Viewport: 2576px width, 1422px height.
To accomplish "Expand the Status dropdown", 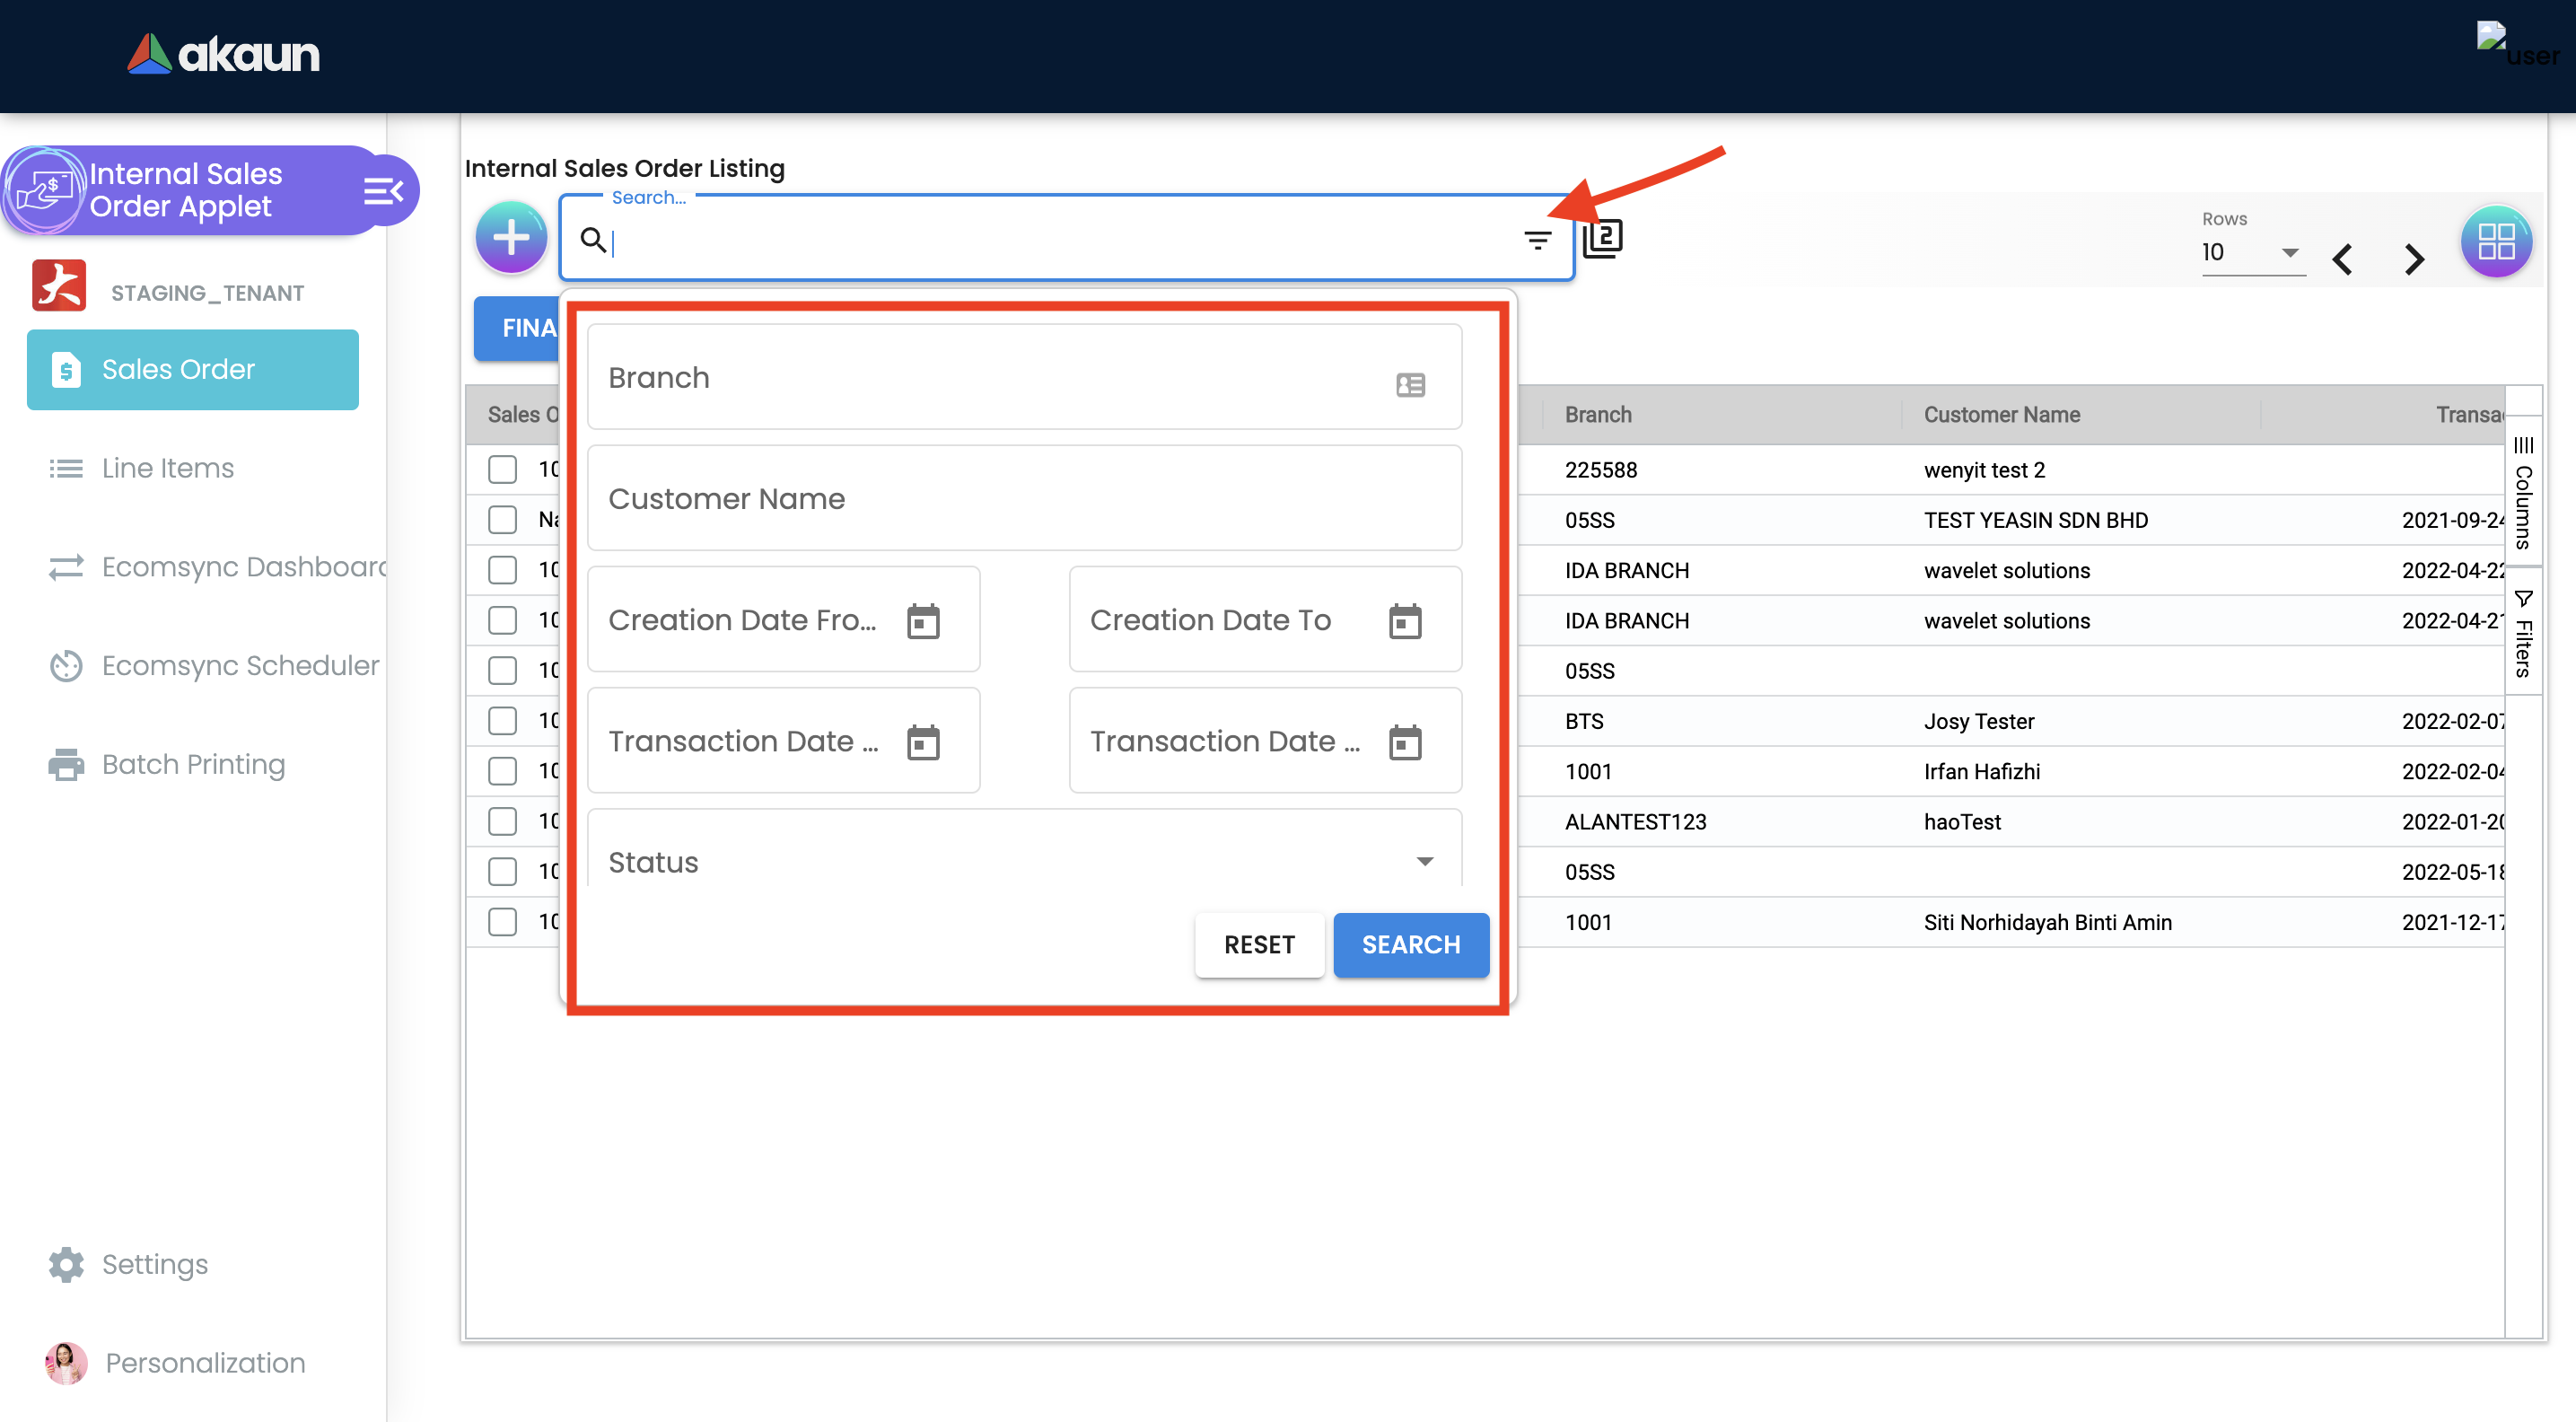I will [1425, 861].
